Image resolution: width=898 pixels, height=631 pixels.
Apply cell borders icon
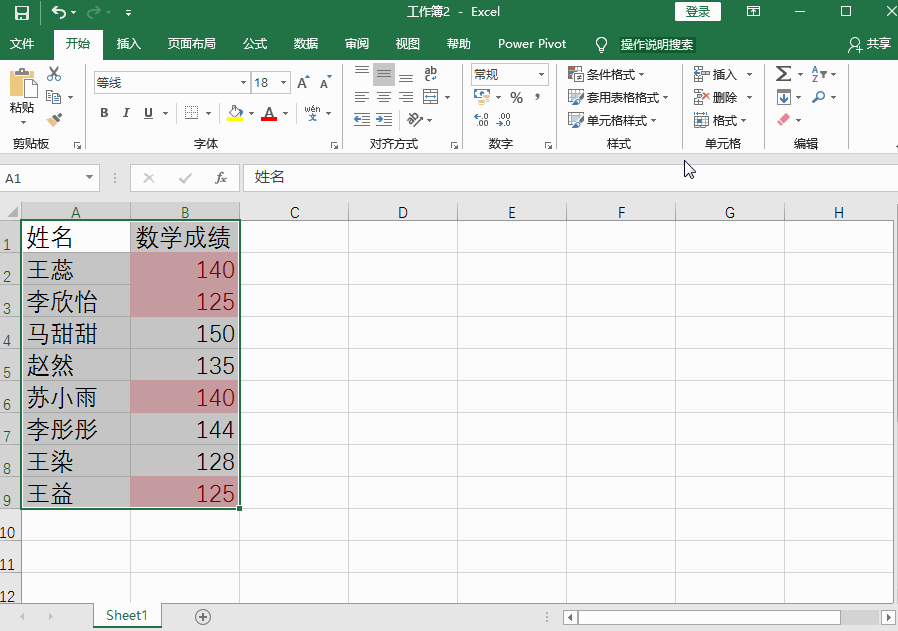(192, 113)
